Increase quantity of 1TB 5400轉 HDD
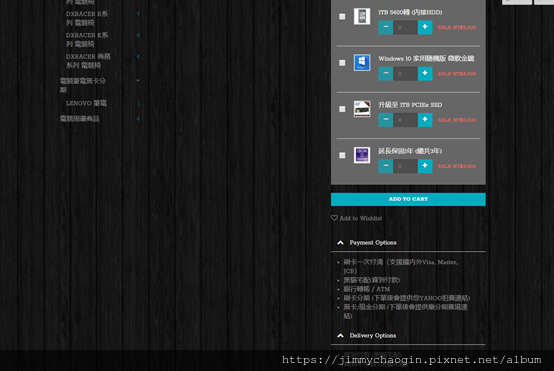Screen dimensions: 554x371 (x=425, y=27)
